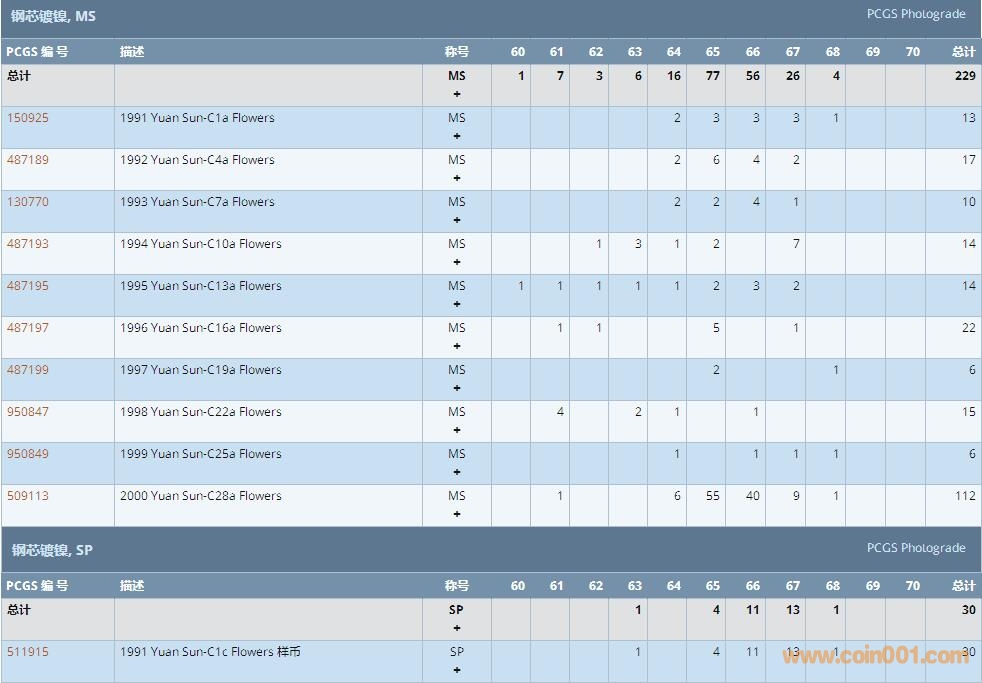Open the 511915 sample coin link

coord(28,652)
